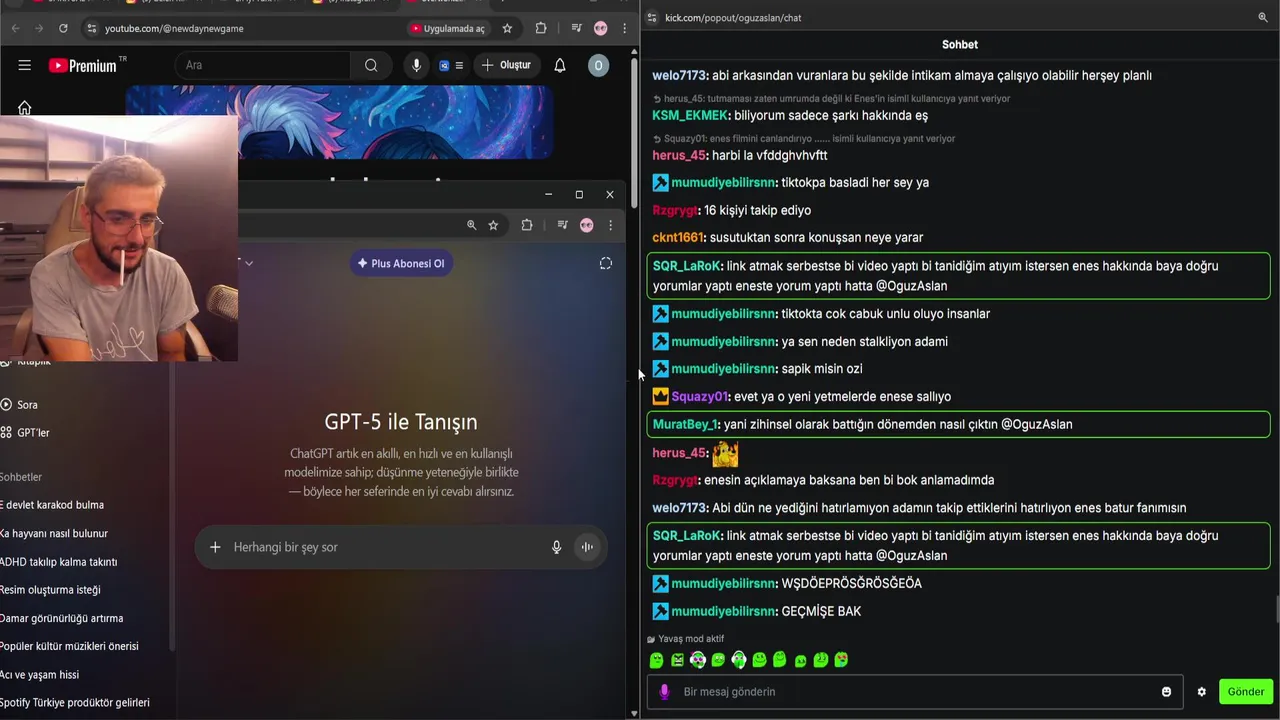Start YouTube voice search with microphone

(x=416, y=65)
